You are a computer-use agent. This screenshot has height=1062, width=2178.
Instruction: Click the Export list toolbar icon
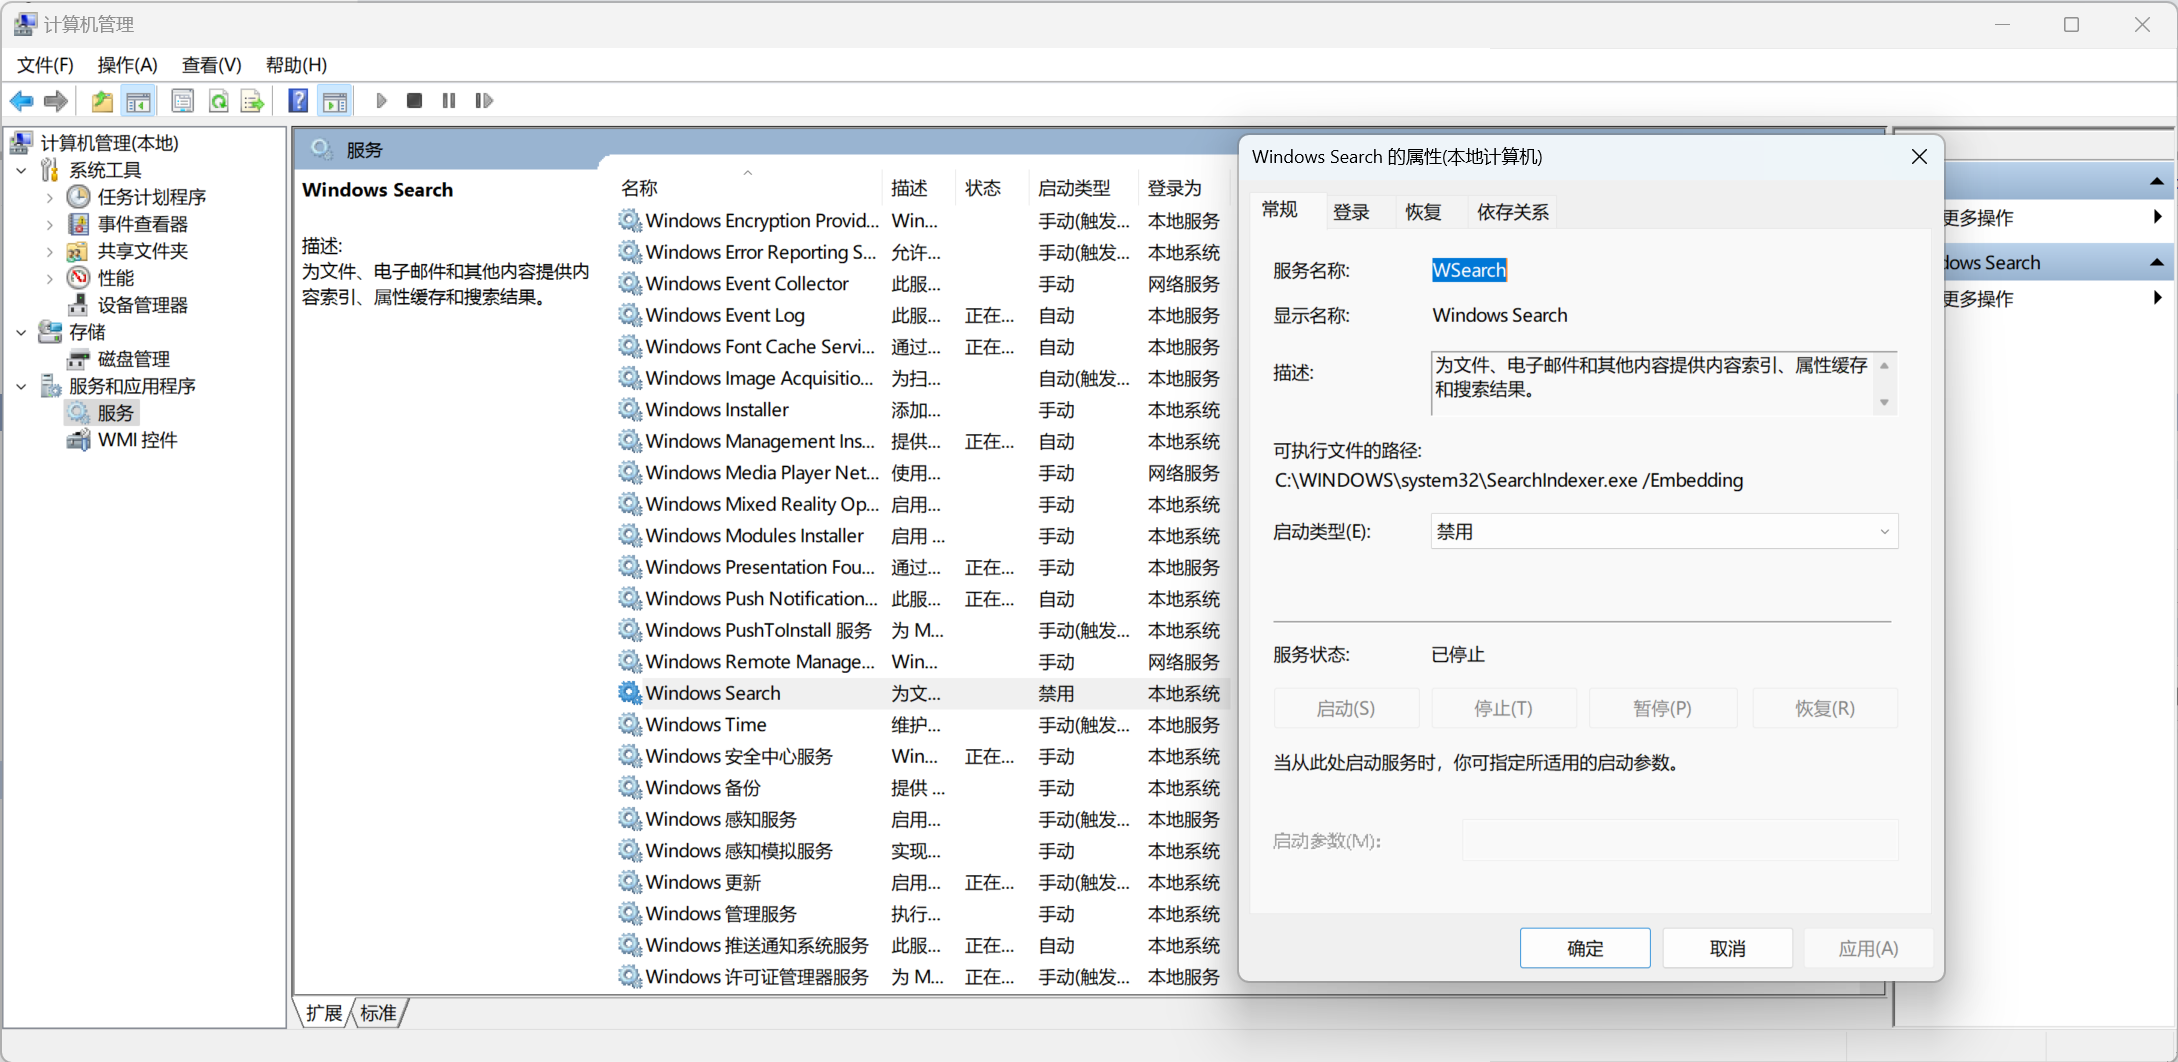[x=252, y=101]
